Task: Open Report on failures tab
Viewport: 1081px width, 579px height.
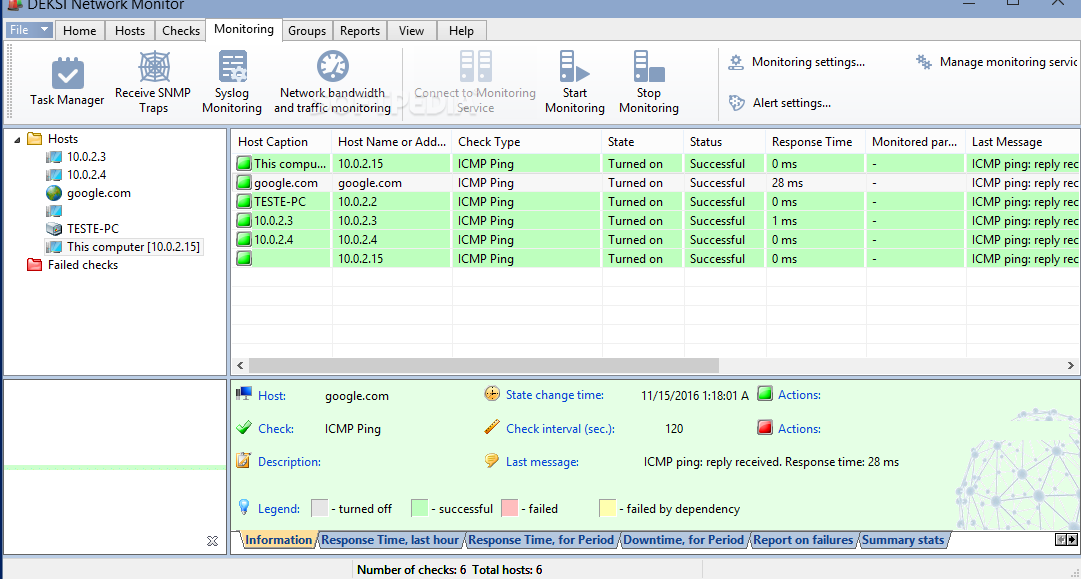Action: click(x=803, y=540)
